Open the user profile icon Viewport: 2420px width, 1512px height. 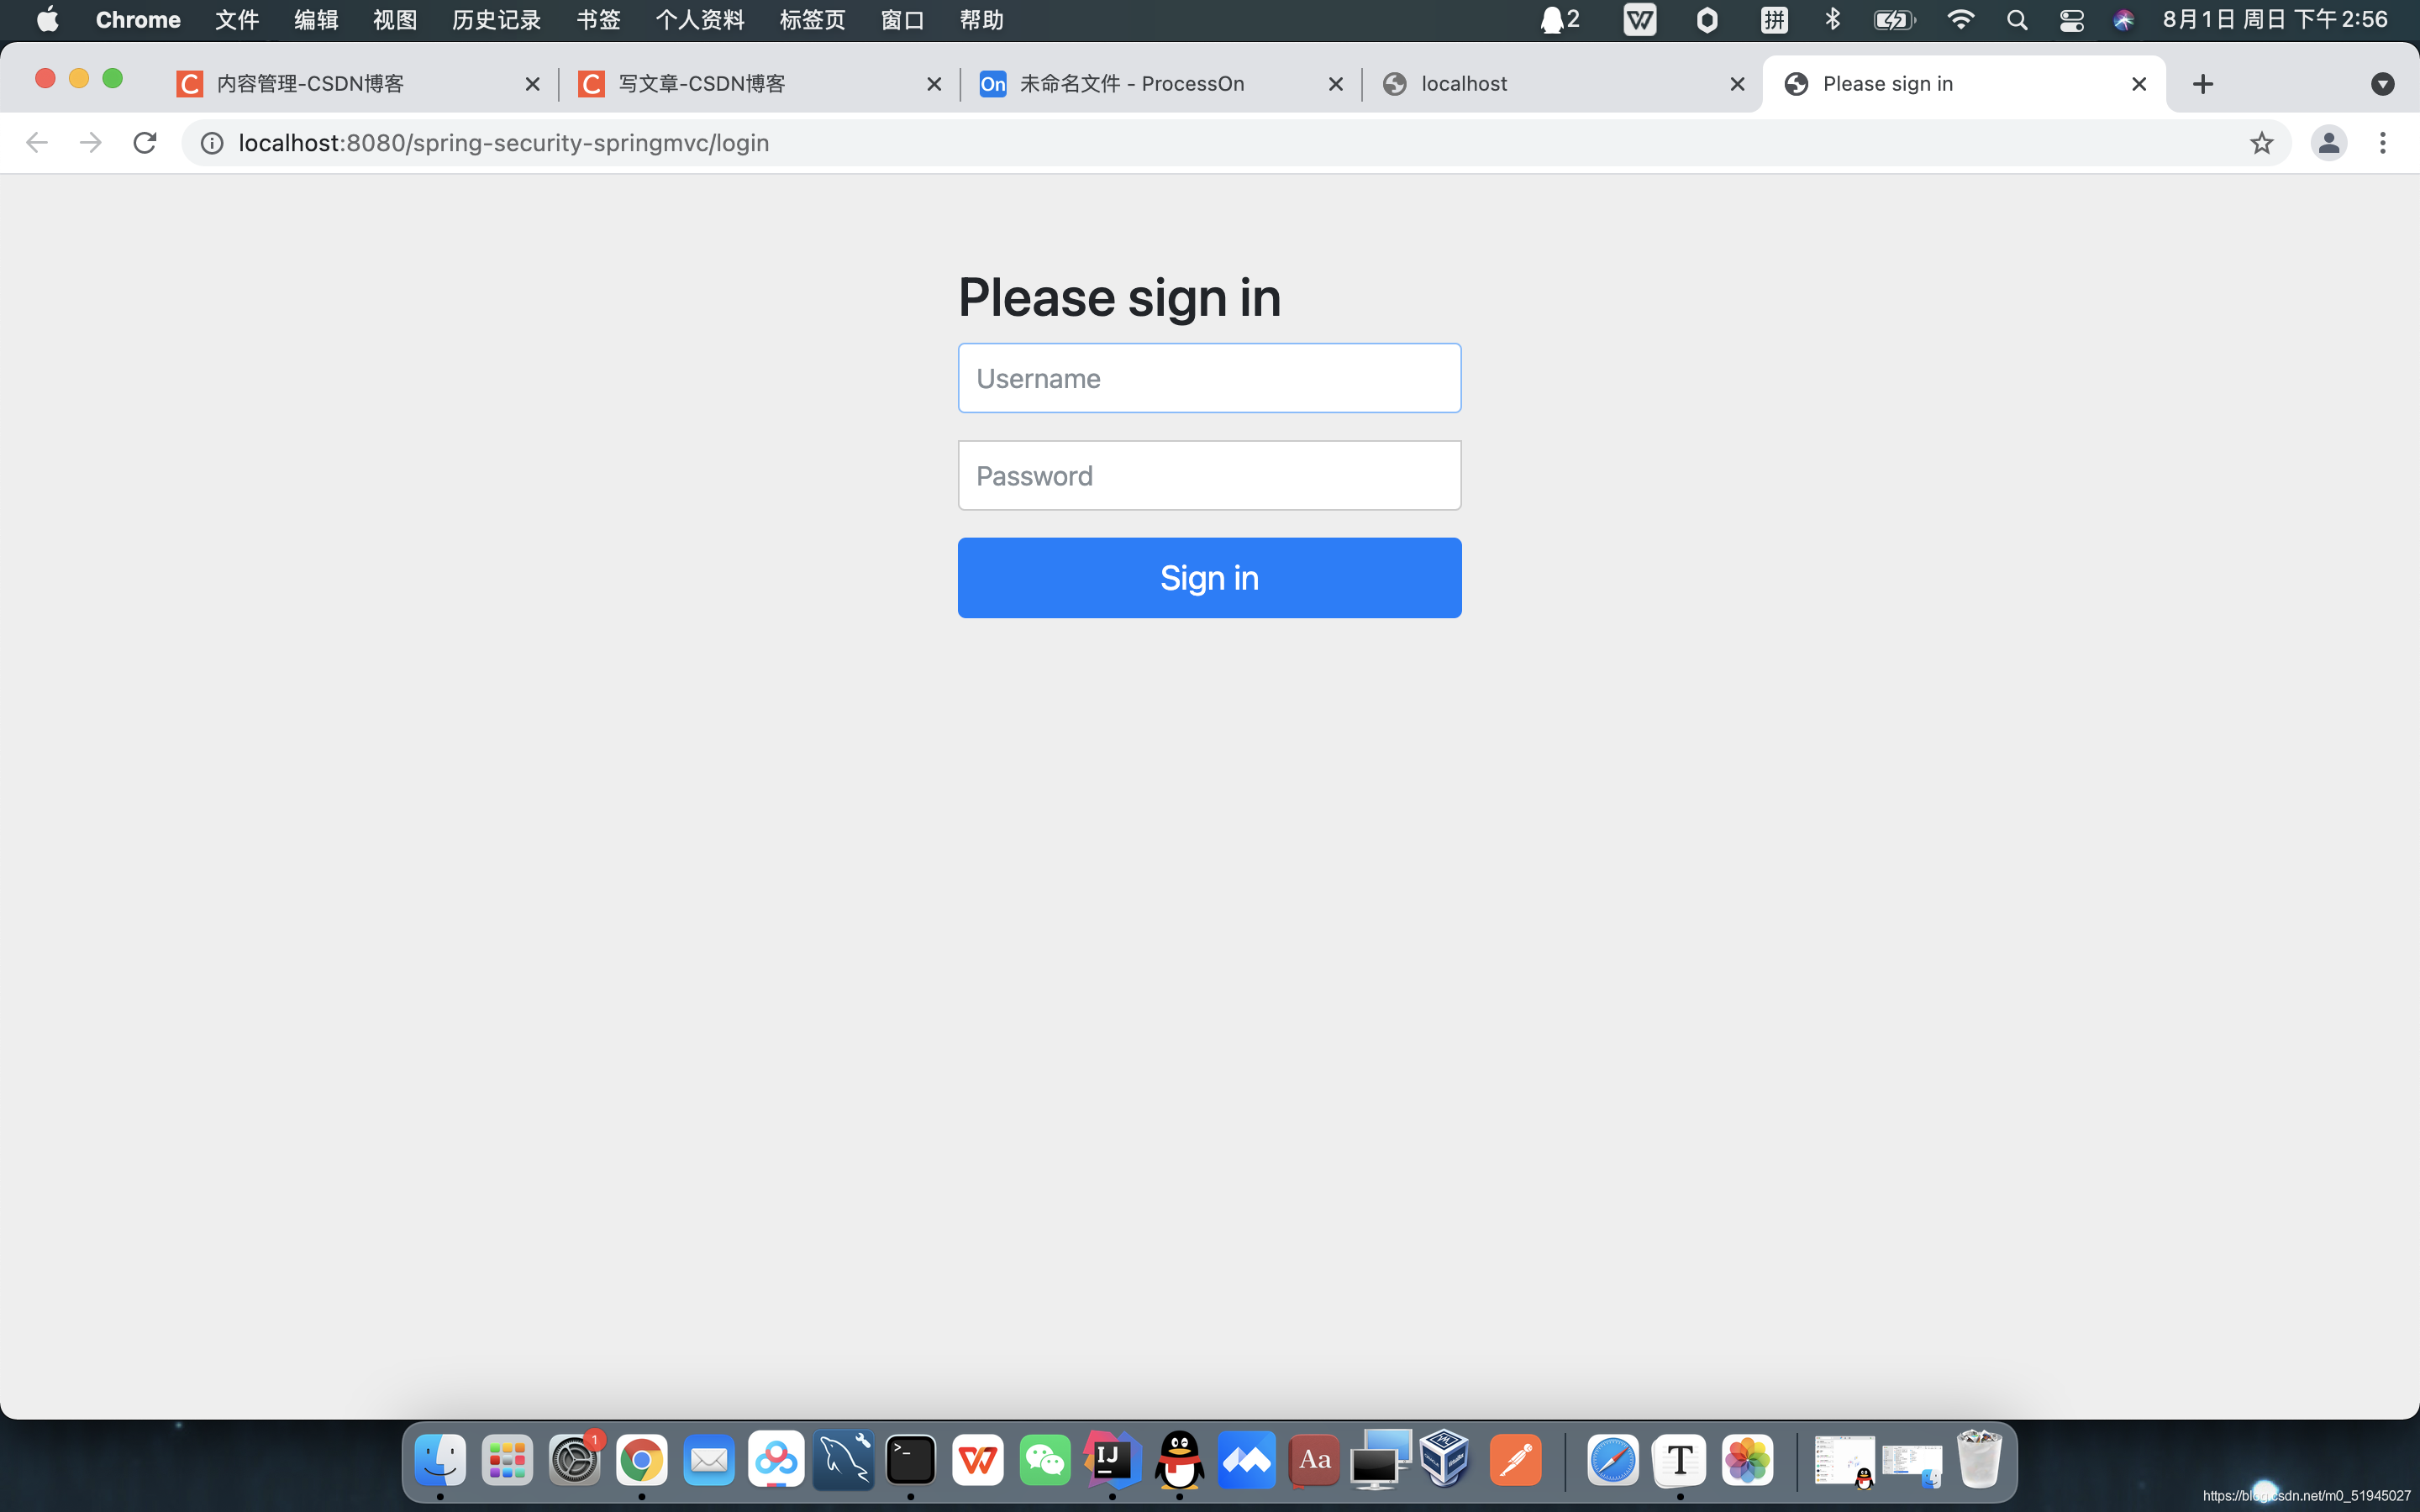(2328, 141)
